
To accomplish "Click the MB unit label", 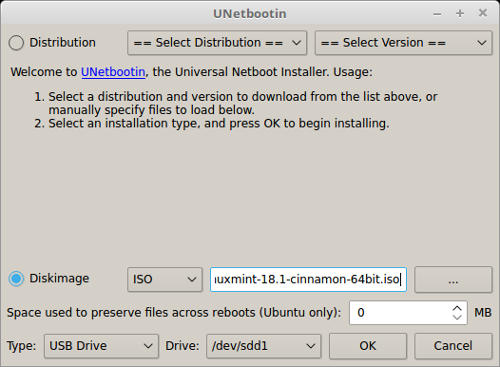I will click(483, 313).
